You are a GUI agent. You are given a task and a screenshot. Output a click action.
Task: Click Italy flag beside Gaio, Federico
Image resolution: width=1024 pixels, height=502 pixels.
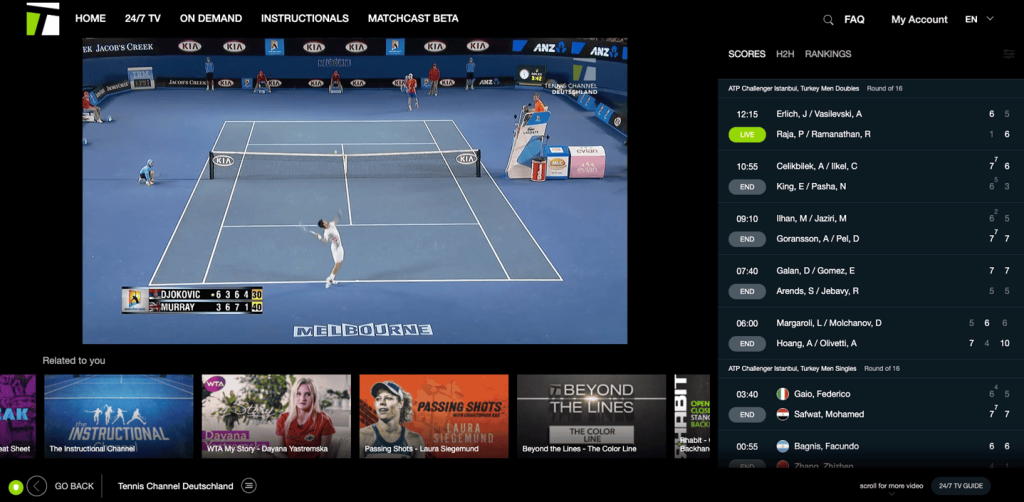point(782,394)
